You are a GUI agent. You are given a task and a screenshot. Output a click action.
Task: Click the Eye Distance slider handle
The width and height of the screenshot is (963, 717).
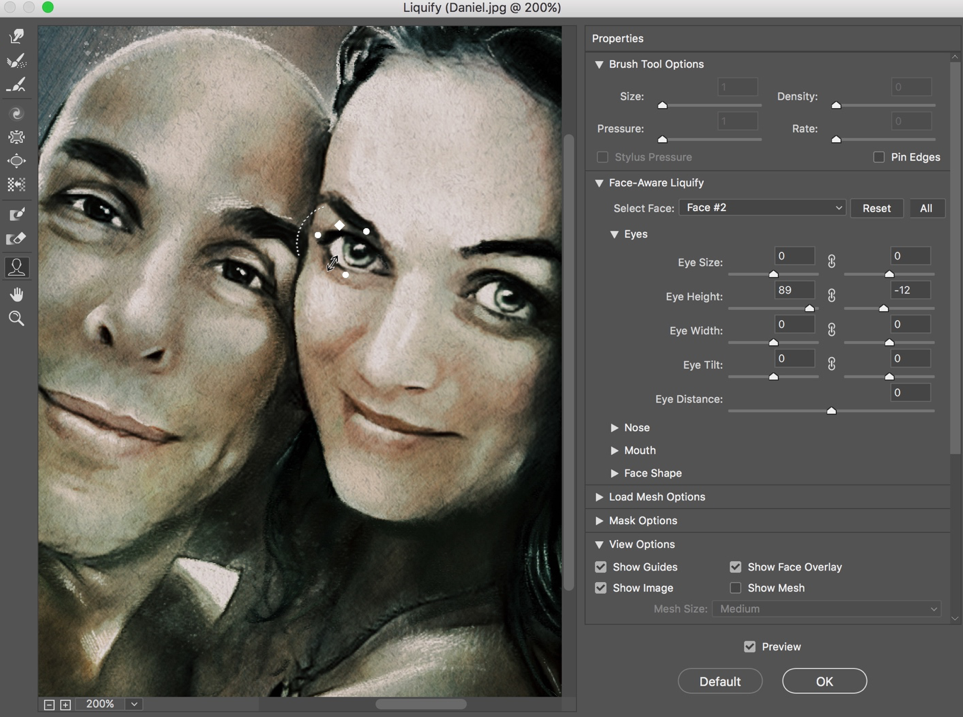pyautogui.click(x=831, y=410)
